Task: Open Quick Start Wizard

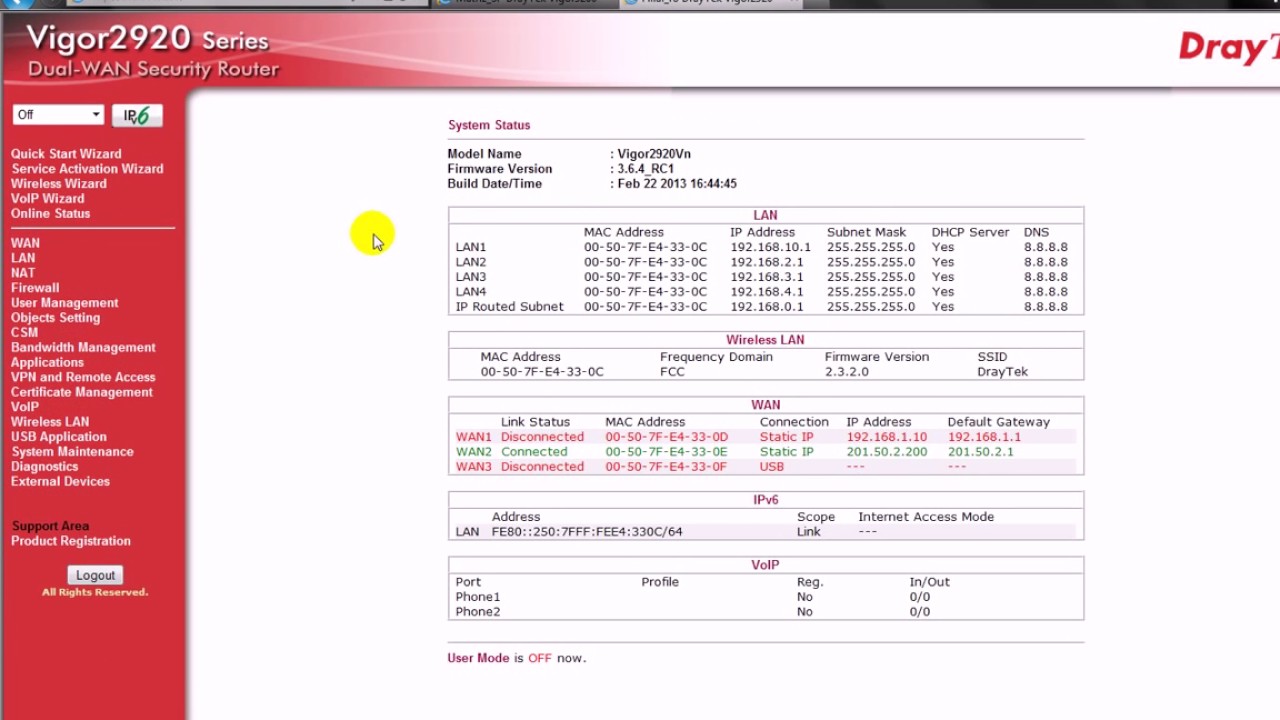Action: pyautogui.click(x=66, y=154)
